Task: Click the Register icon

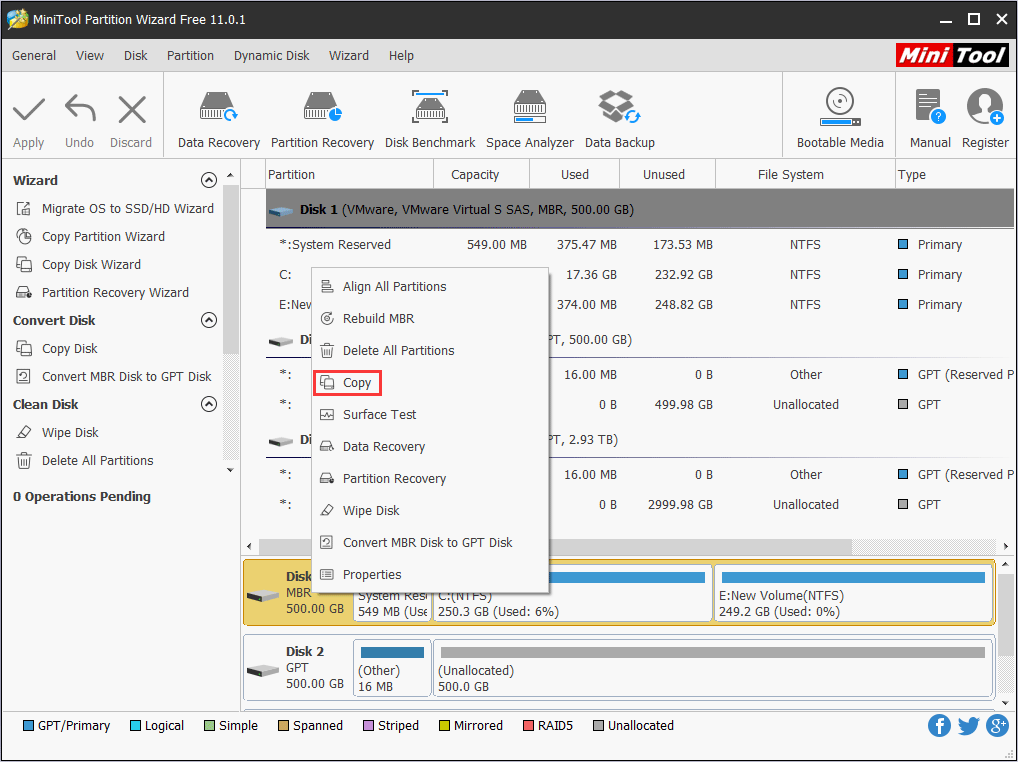Action: tap(985, 114)
